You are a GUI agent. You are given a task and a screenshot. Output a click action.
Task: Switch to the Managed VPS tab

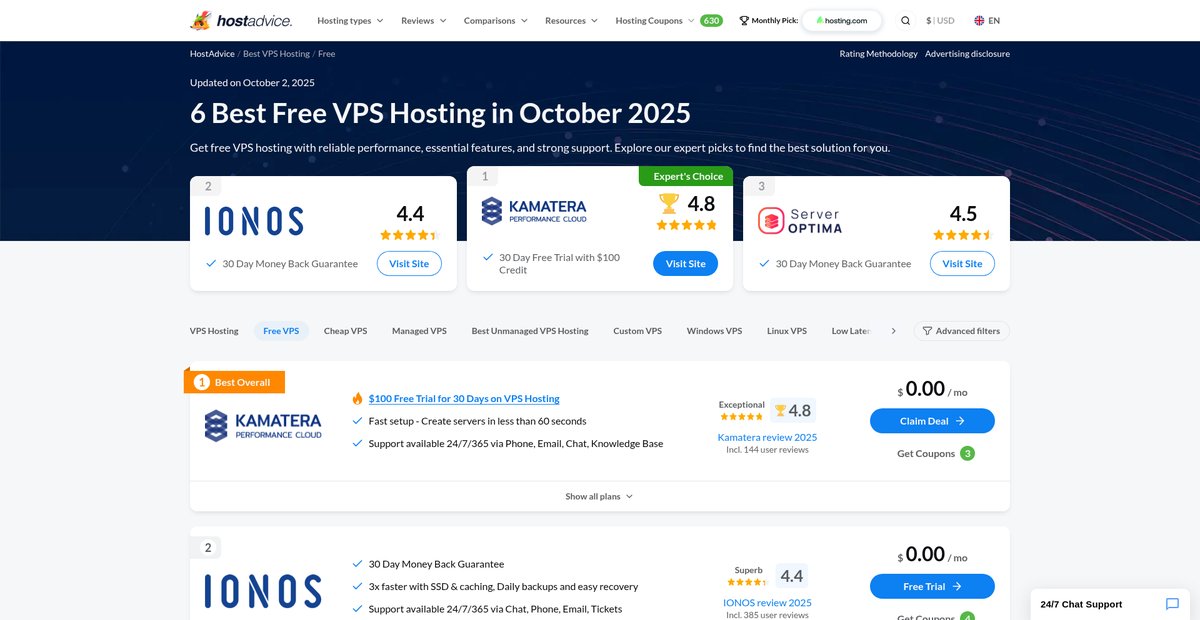coord(419,331)
